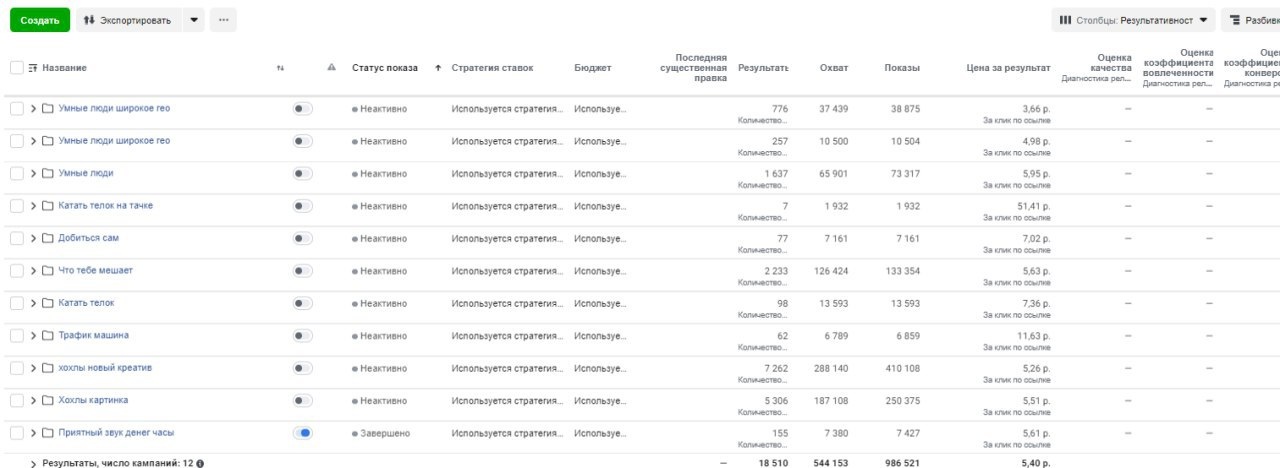Turn on the Умные люди campaign switch
This screenshot has width=1280, height=468.
pos(302,173)
